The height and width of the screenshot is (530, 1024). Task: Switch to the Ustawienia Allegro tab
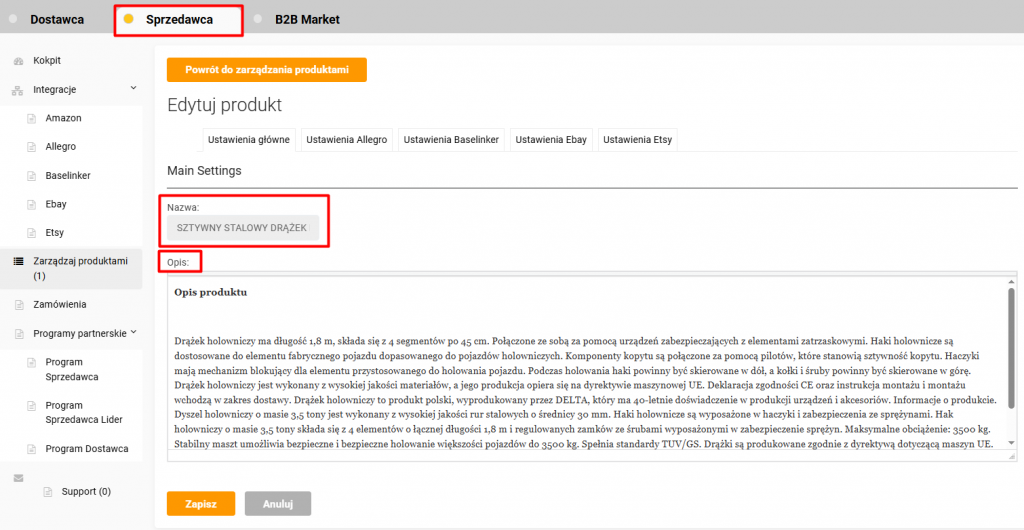pos(346,140)
